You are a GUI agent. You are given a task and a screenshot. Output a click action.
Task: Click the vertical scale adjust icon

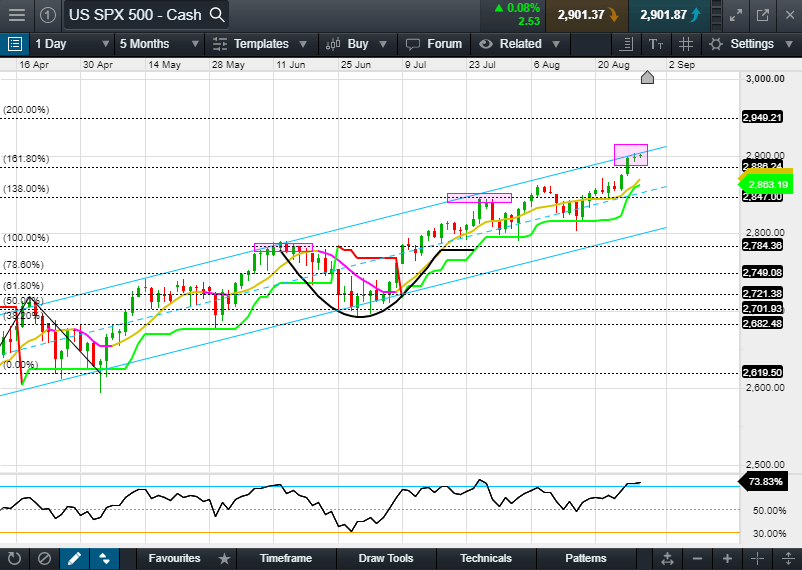pos(788,558)
